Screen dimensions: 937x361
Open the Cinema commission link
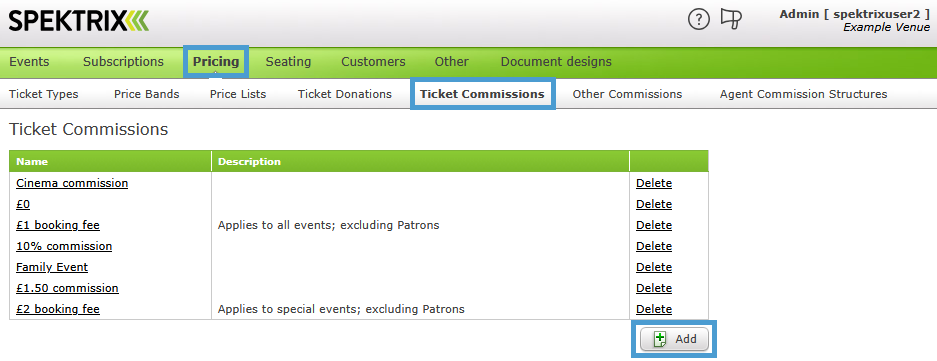coord(72,183)
